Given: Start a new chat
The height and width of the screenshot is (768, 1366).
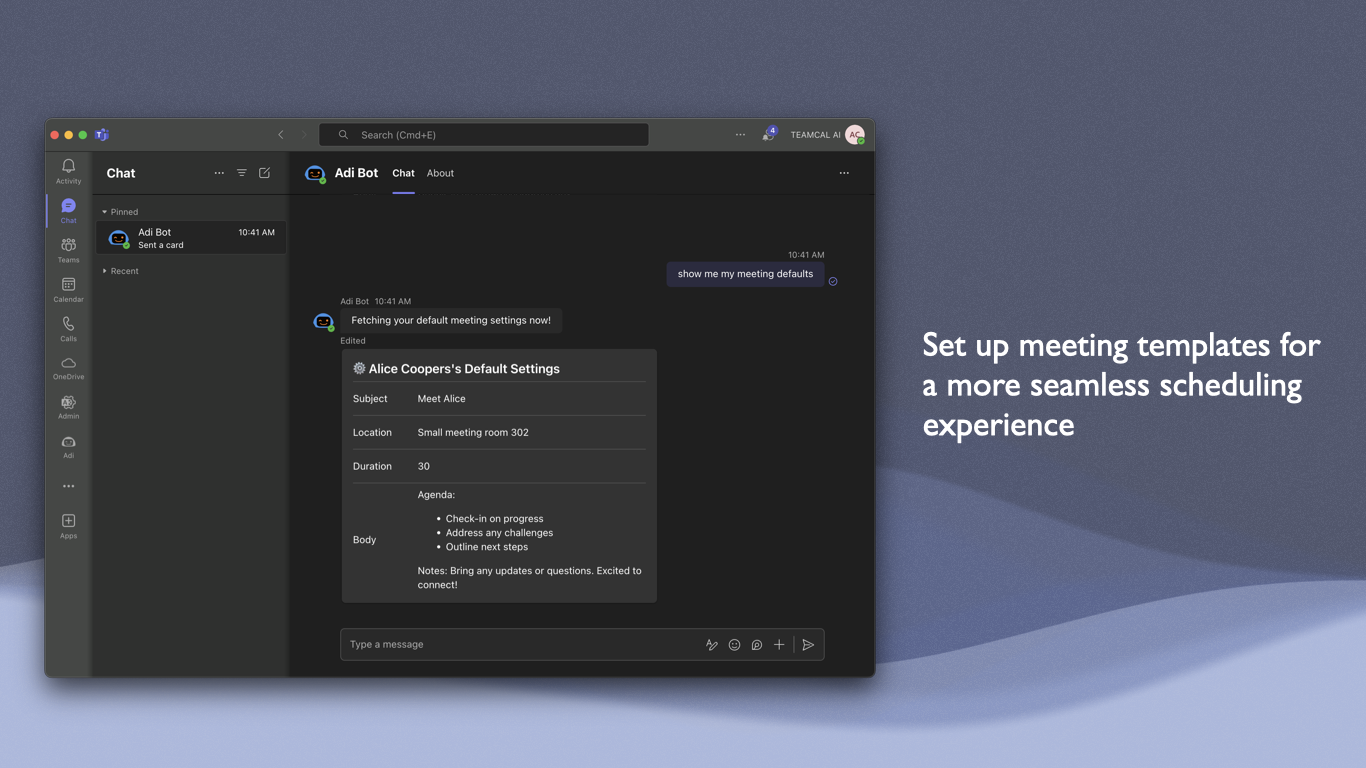Looking at the screenshot, I should 265,173.
